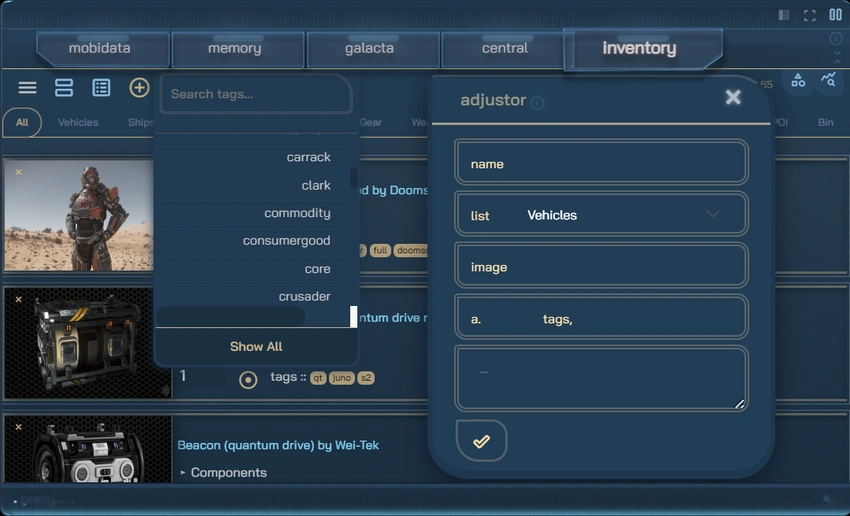This screenshot has width=850, height=516.
Task: Click the s2 tag chip
Action: tap(366, 378)
